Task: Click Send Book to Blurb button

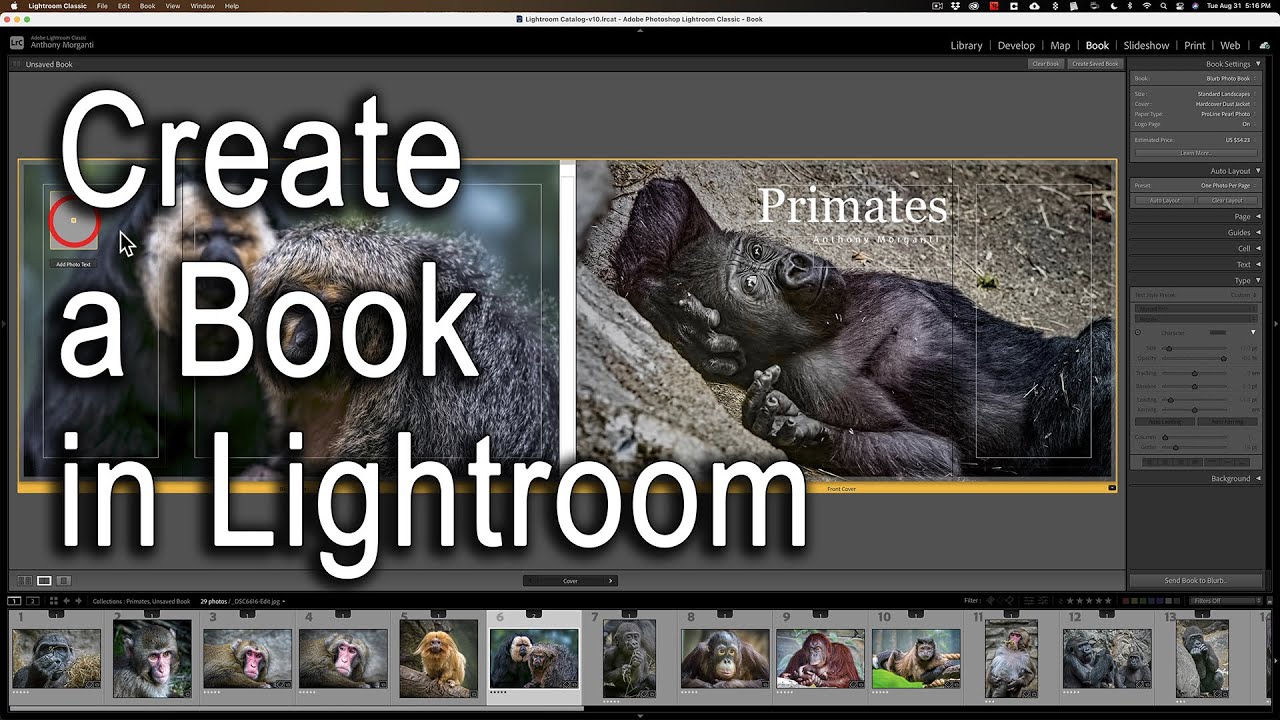Action: [1195, 580]
